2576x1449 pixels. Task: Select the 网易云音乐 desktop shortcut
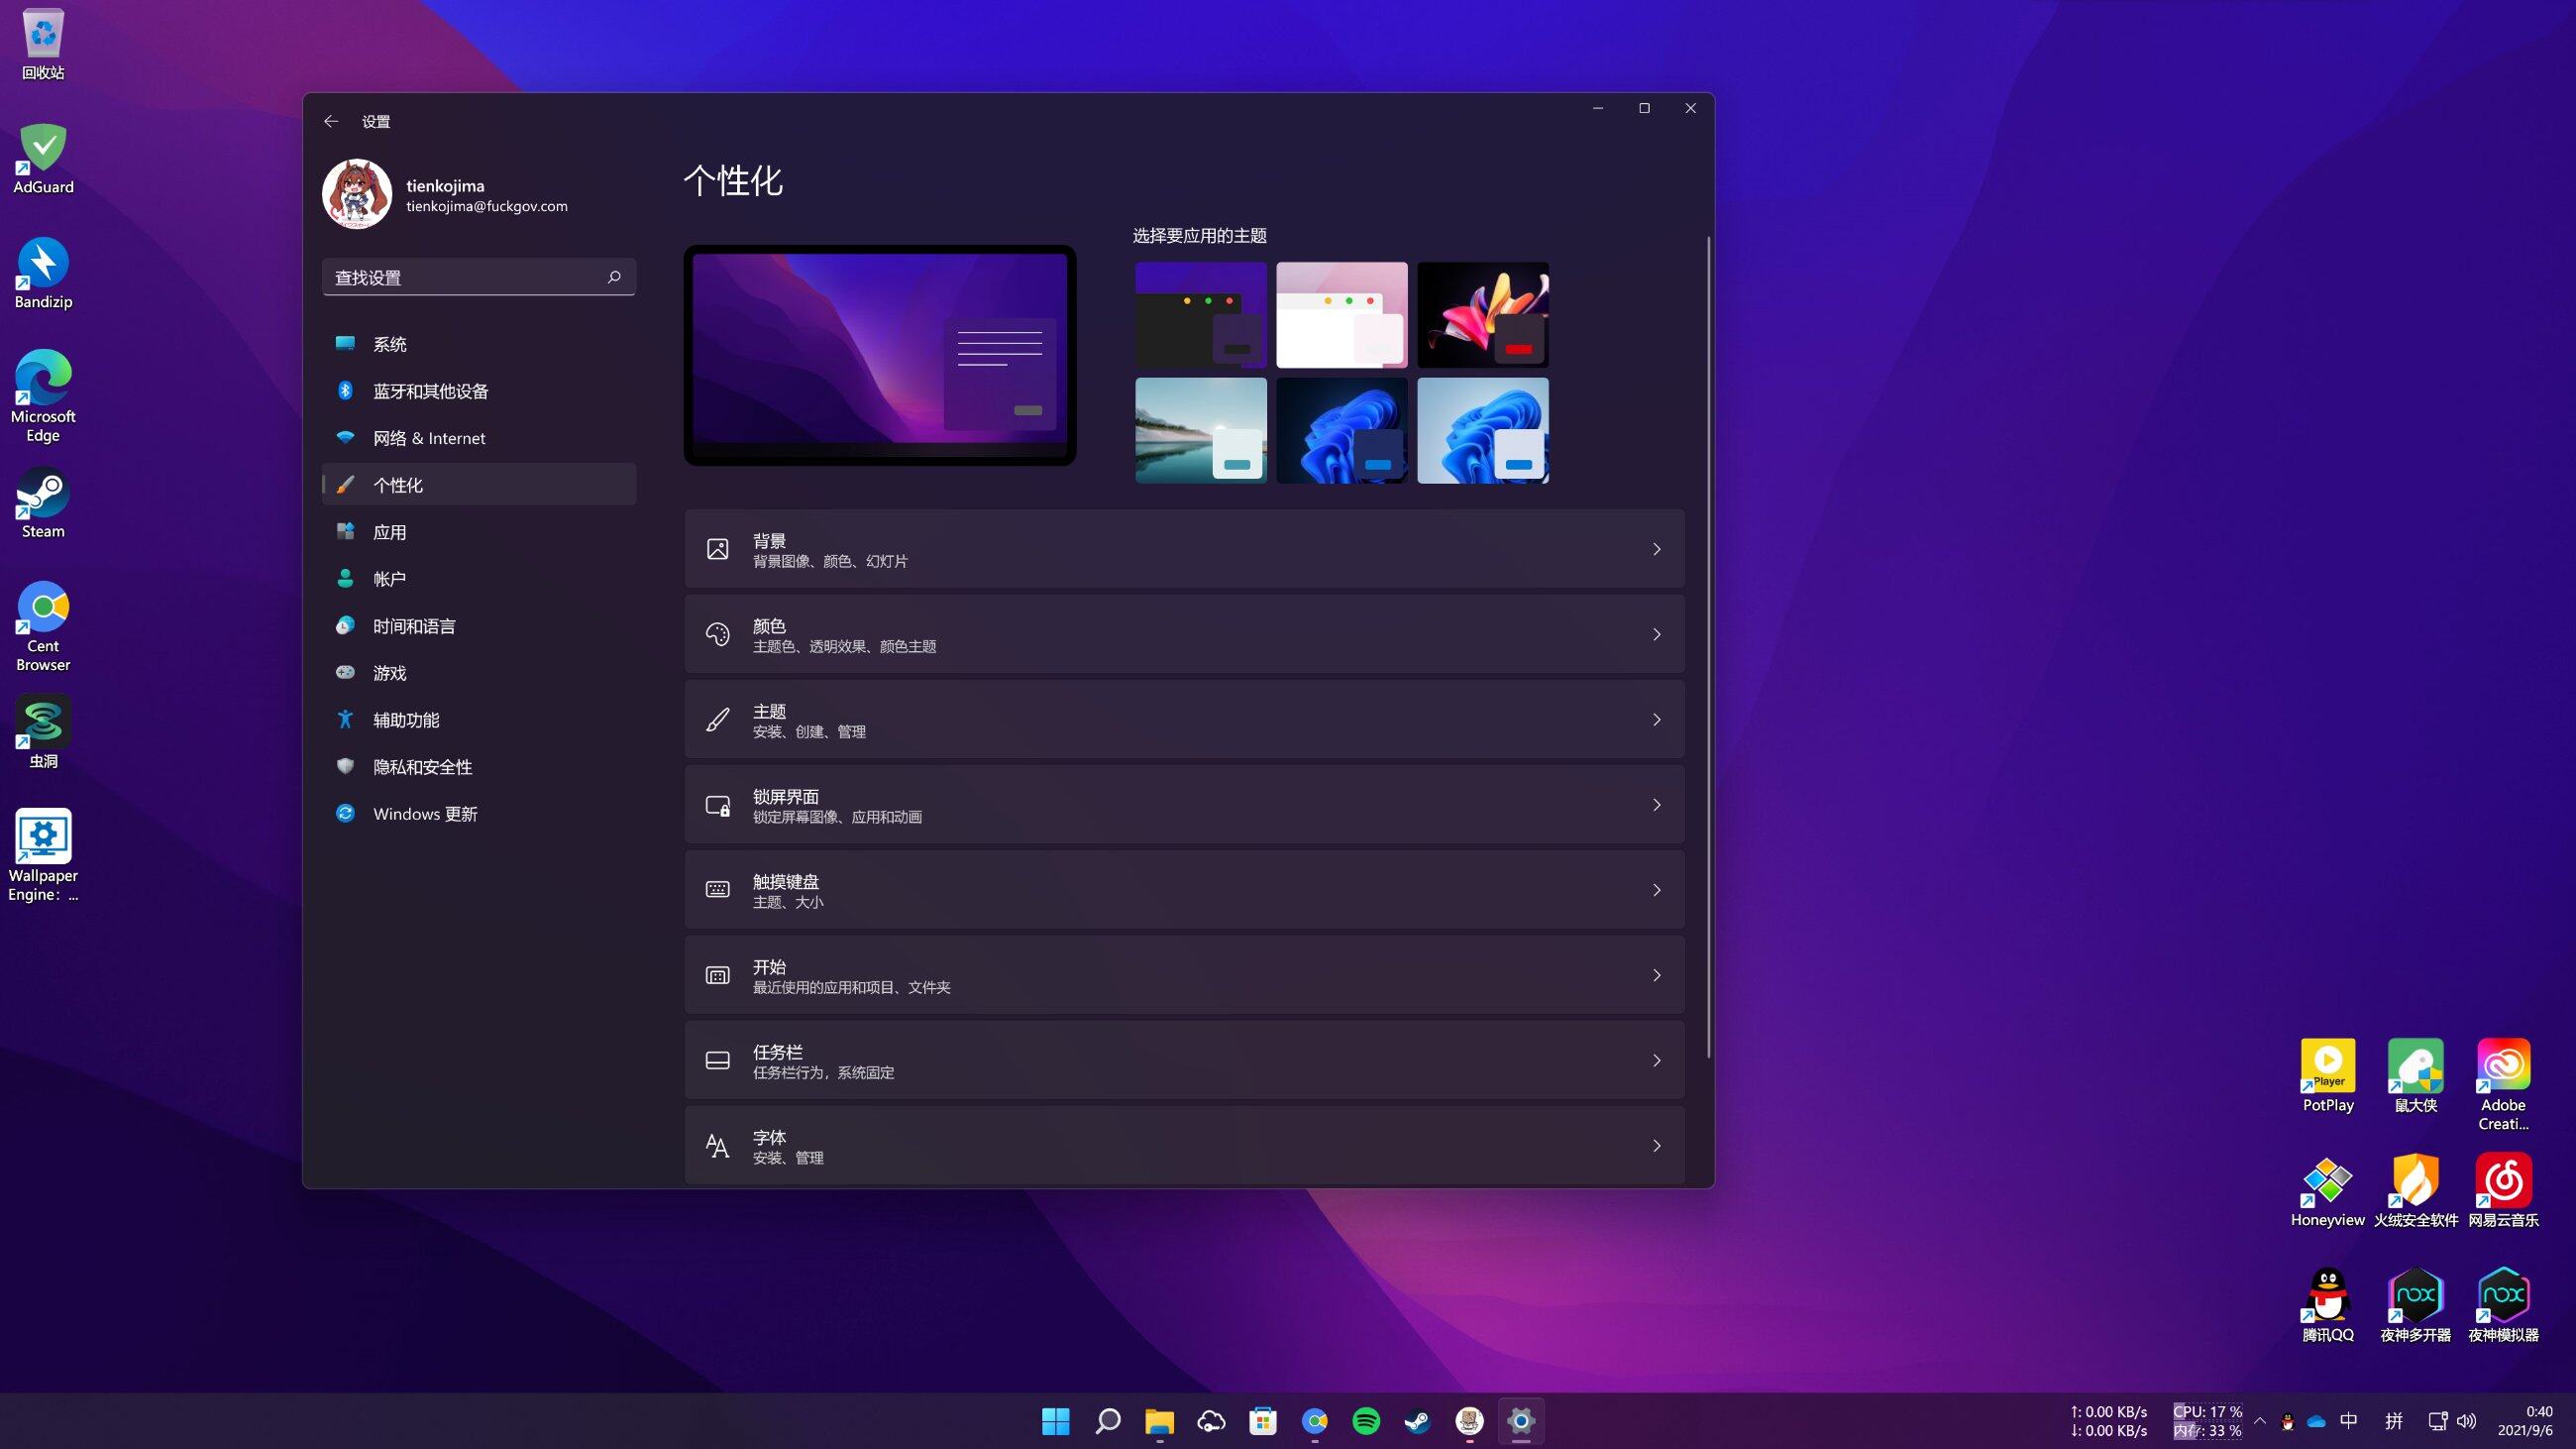[2503, 1190]
